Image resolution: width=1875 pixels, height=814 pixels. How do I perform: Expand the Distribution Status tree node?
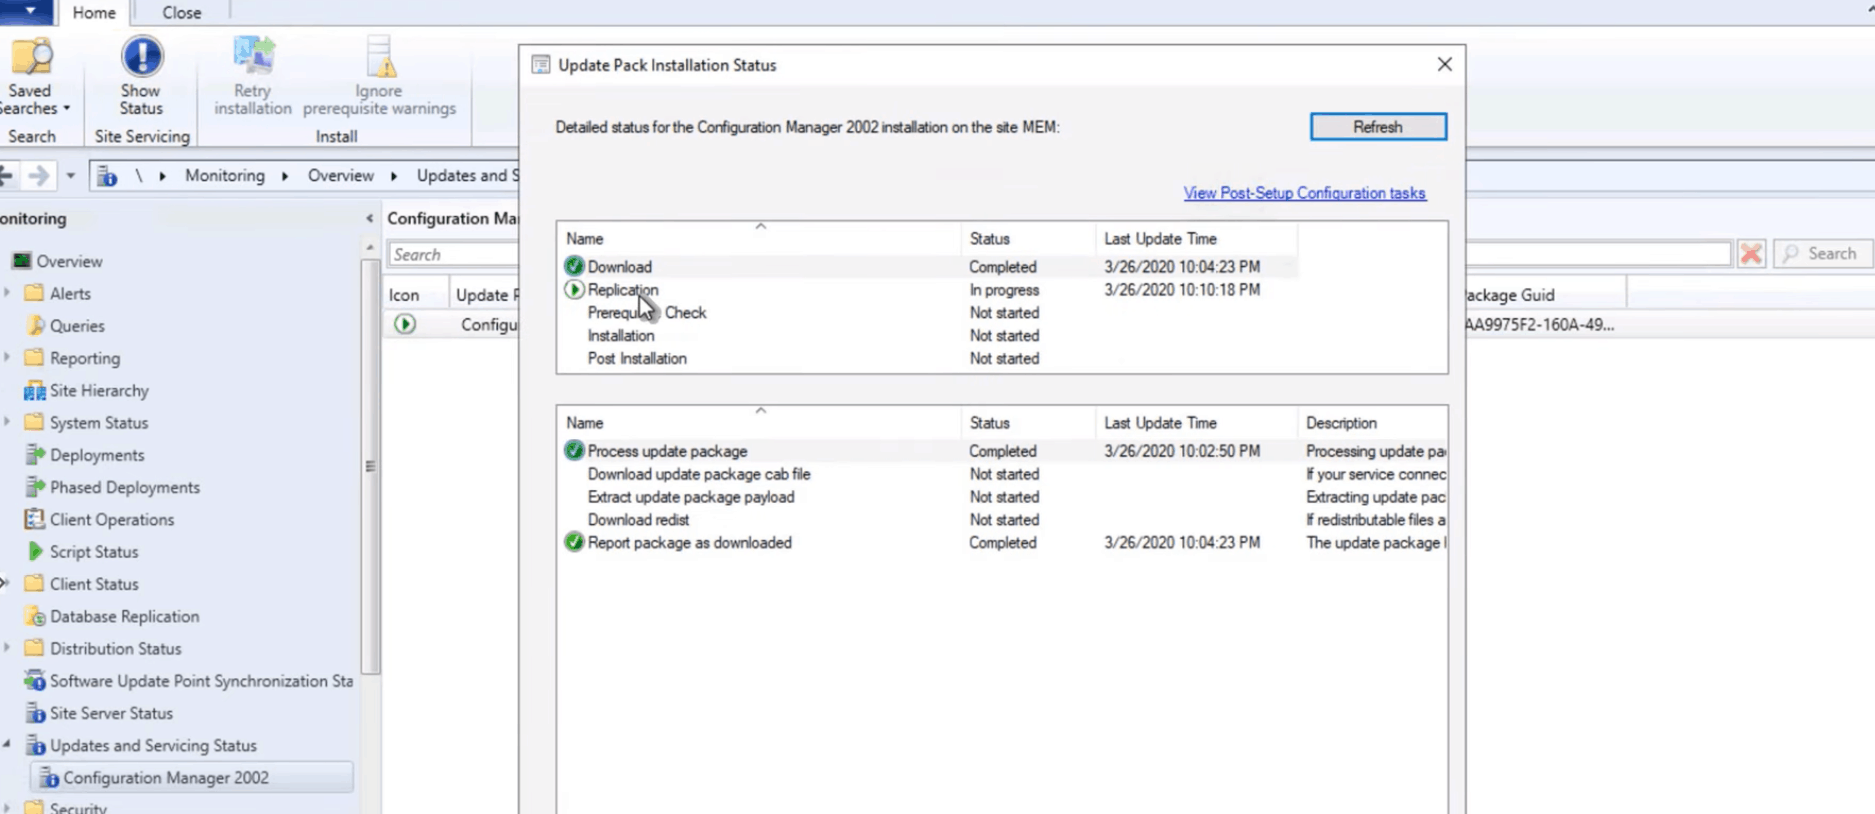point(8,648)
